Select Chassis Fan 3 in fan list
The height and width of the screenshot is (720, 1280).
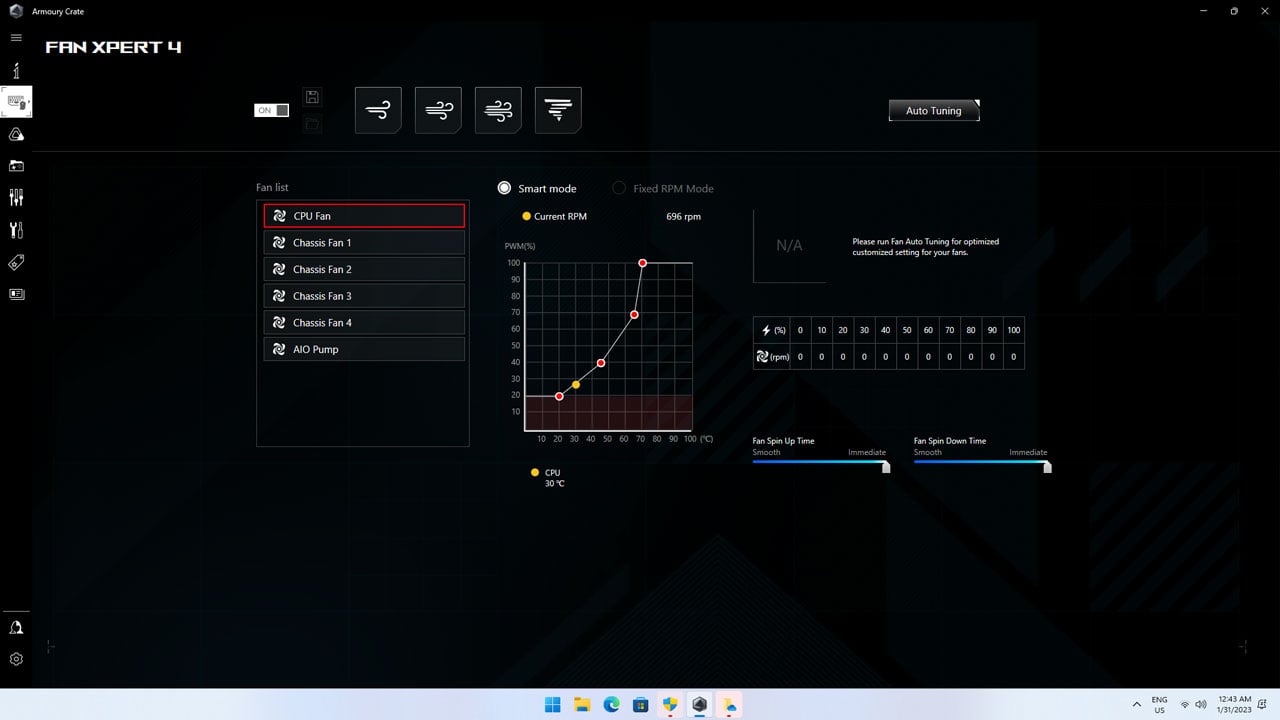coord(364,296)
